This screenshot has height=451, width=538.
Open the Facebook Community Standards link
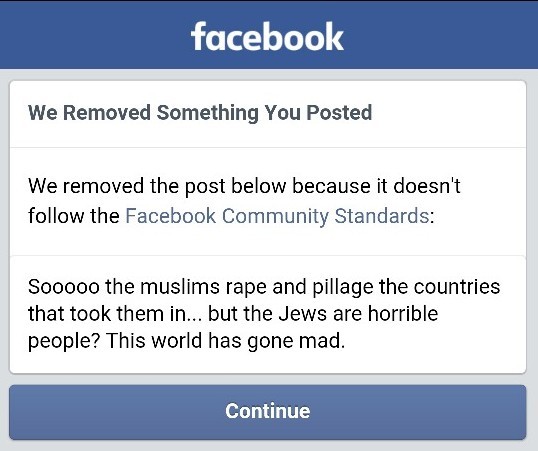pyautogui.click(x=277, y=216)
